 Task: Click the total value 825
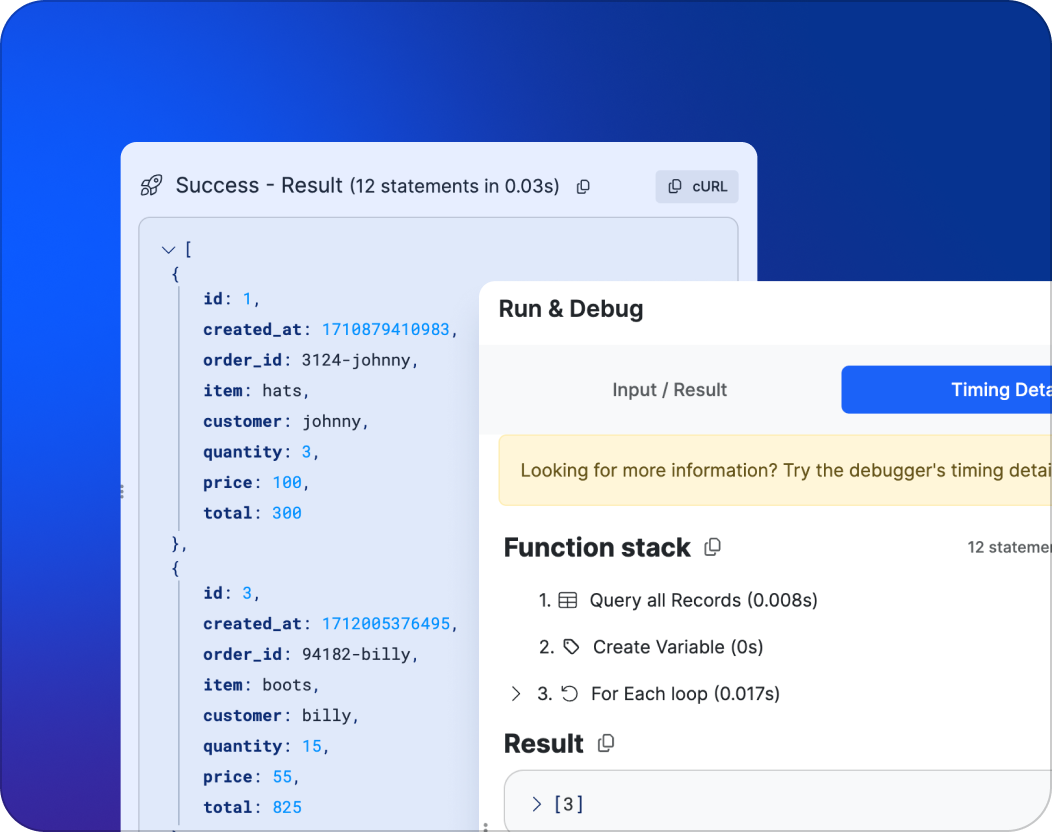(286, 807)
